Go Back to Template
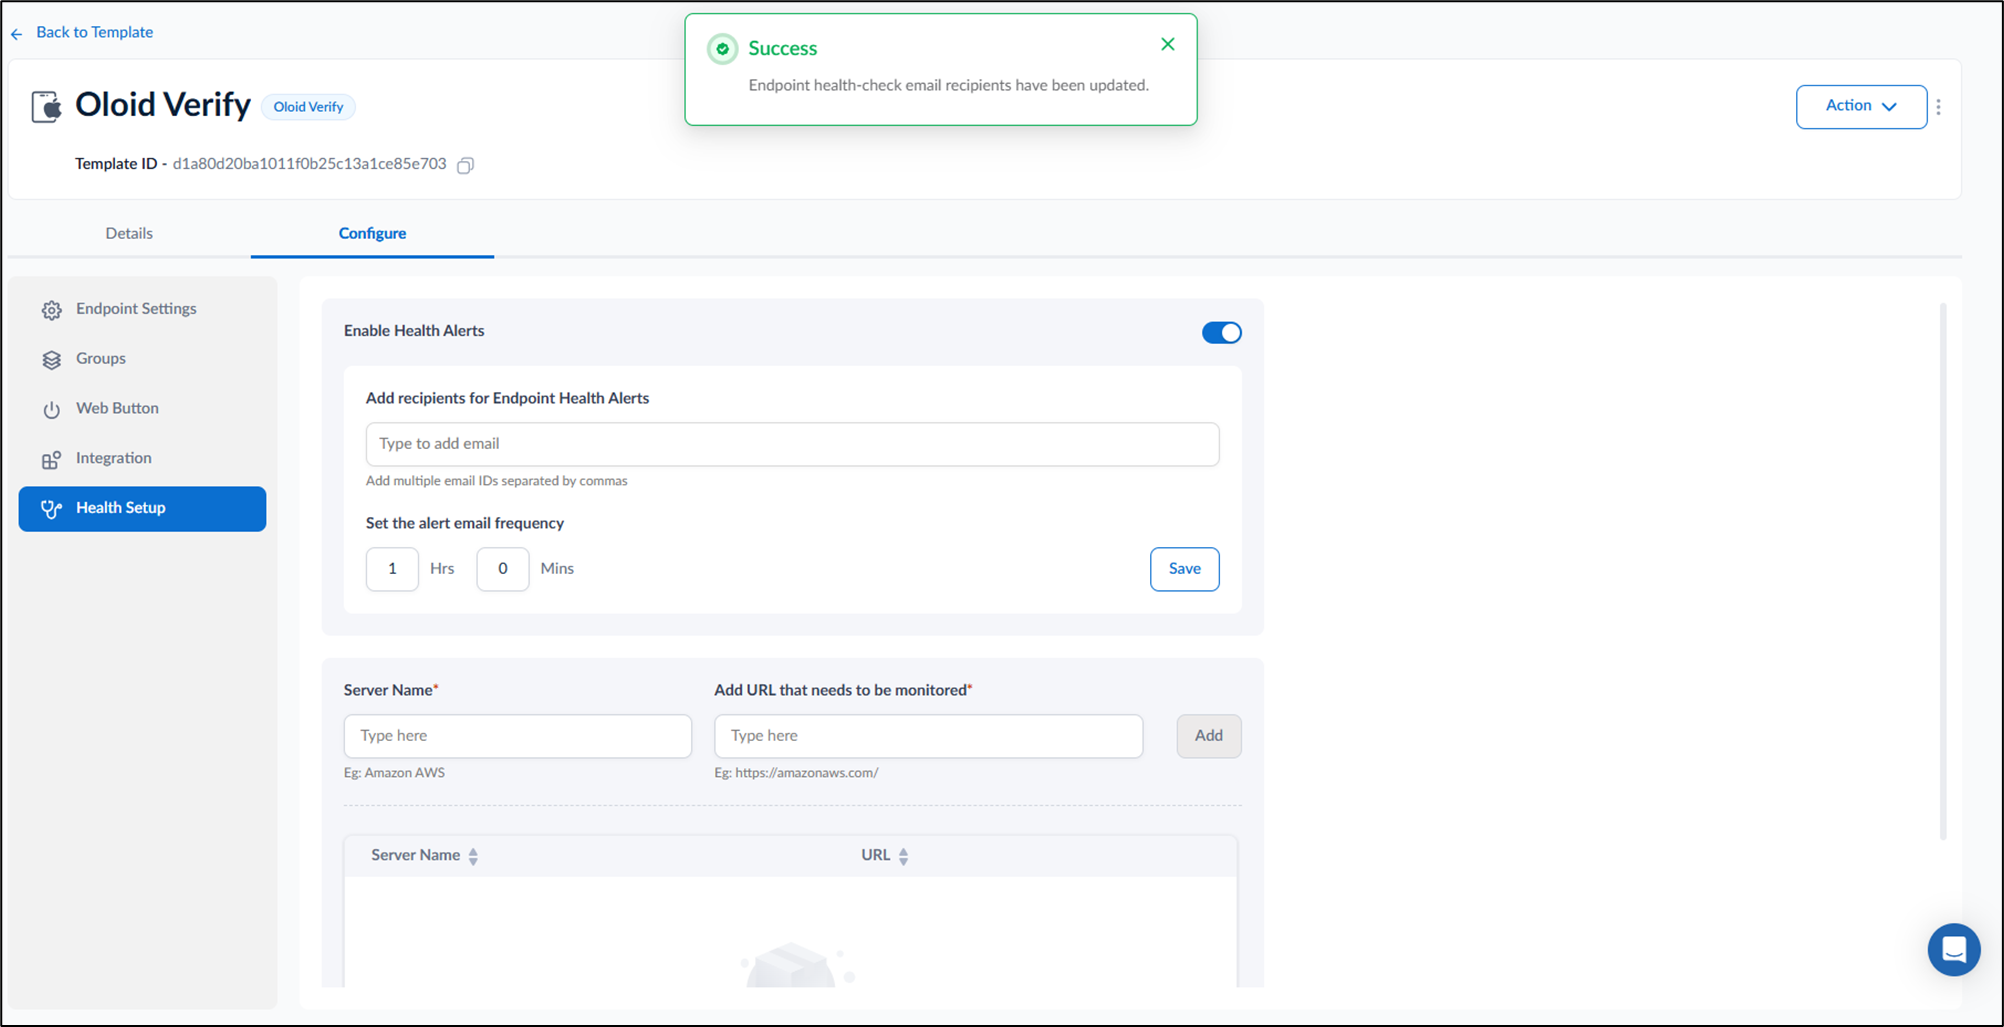The image size is (2004, 1027). pos(94,32)
